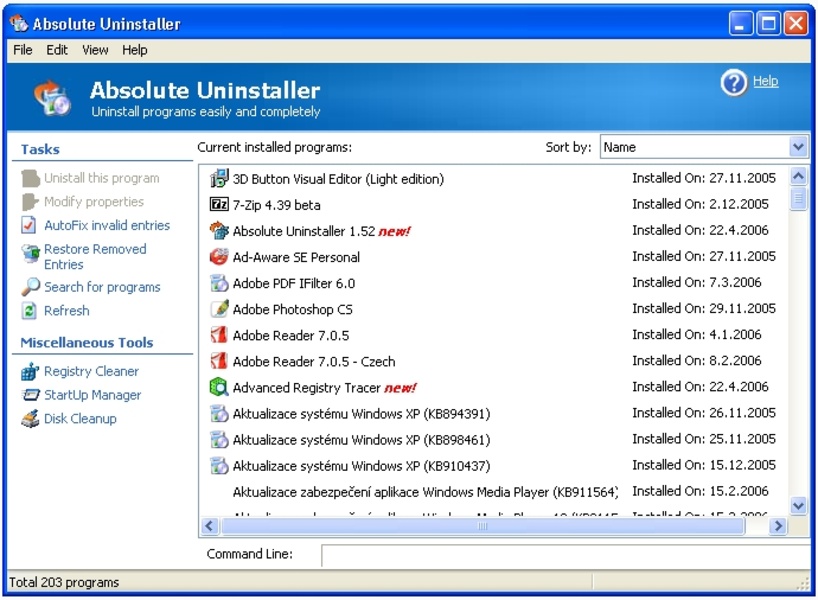
Task: Click the green Refresh icon
Action: pos(29,312)
